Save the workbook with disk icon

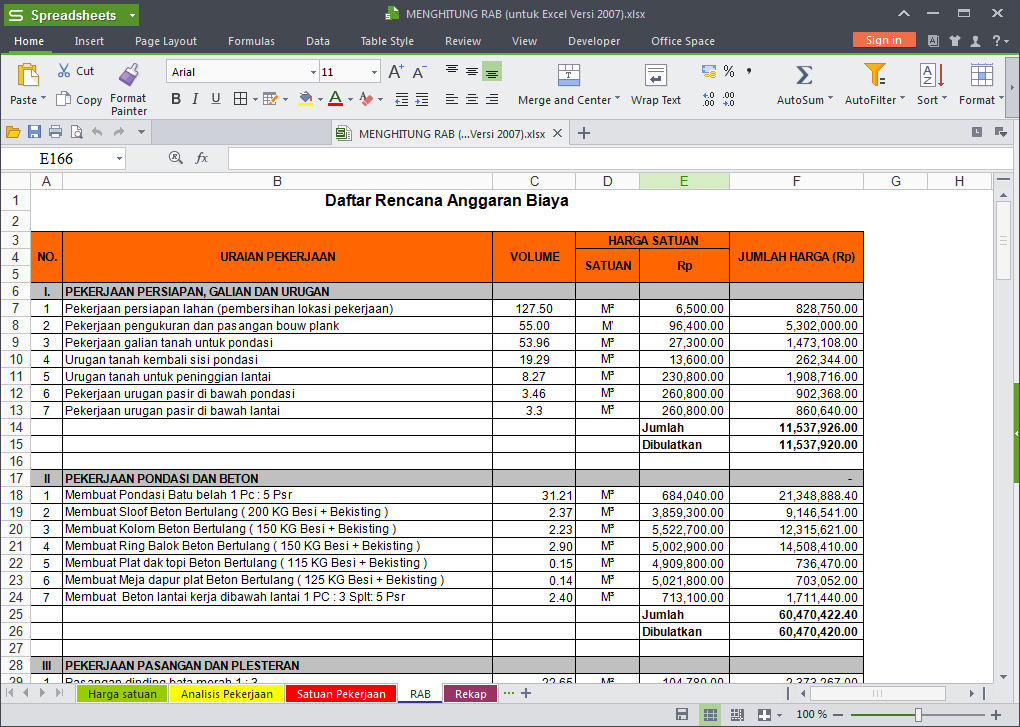tap(34, 133)
